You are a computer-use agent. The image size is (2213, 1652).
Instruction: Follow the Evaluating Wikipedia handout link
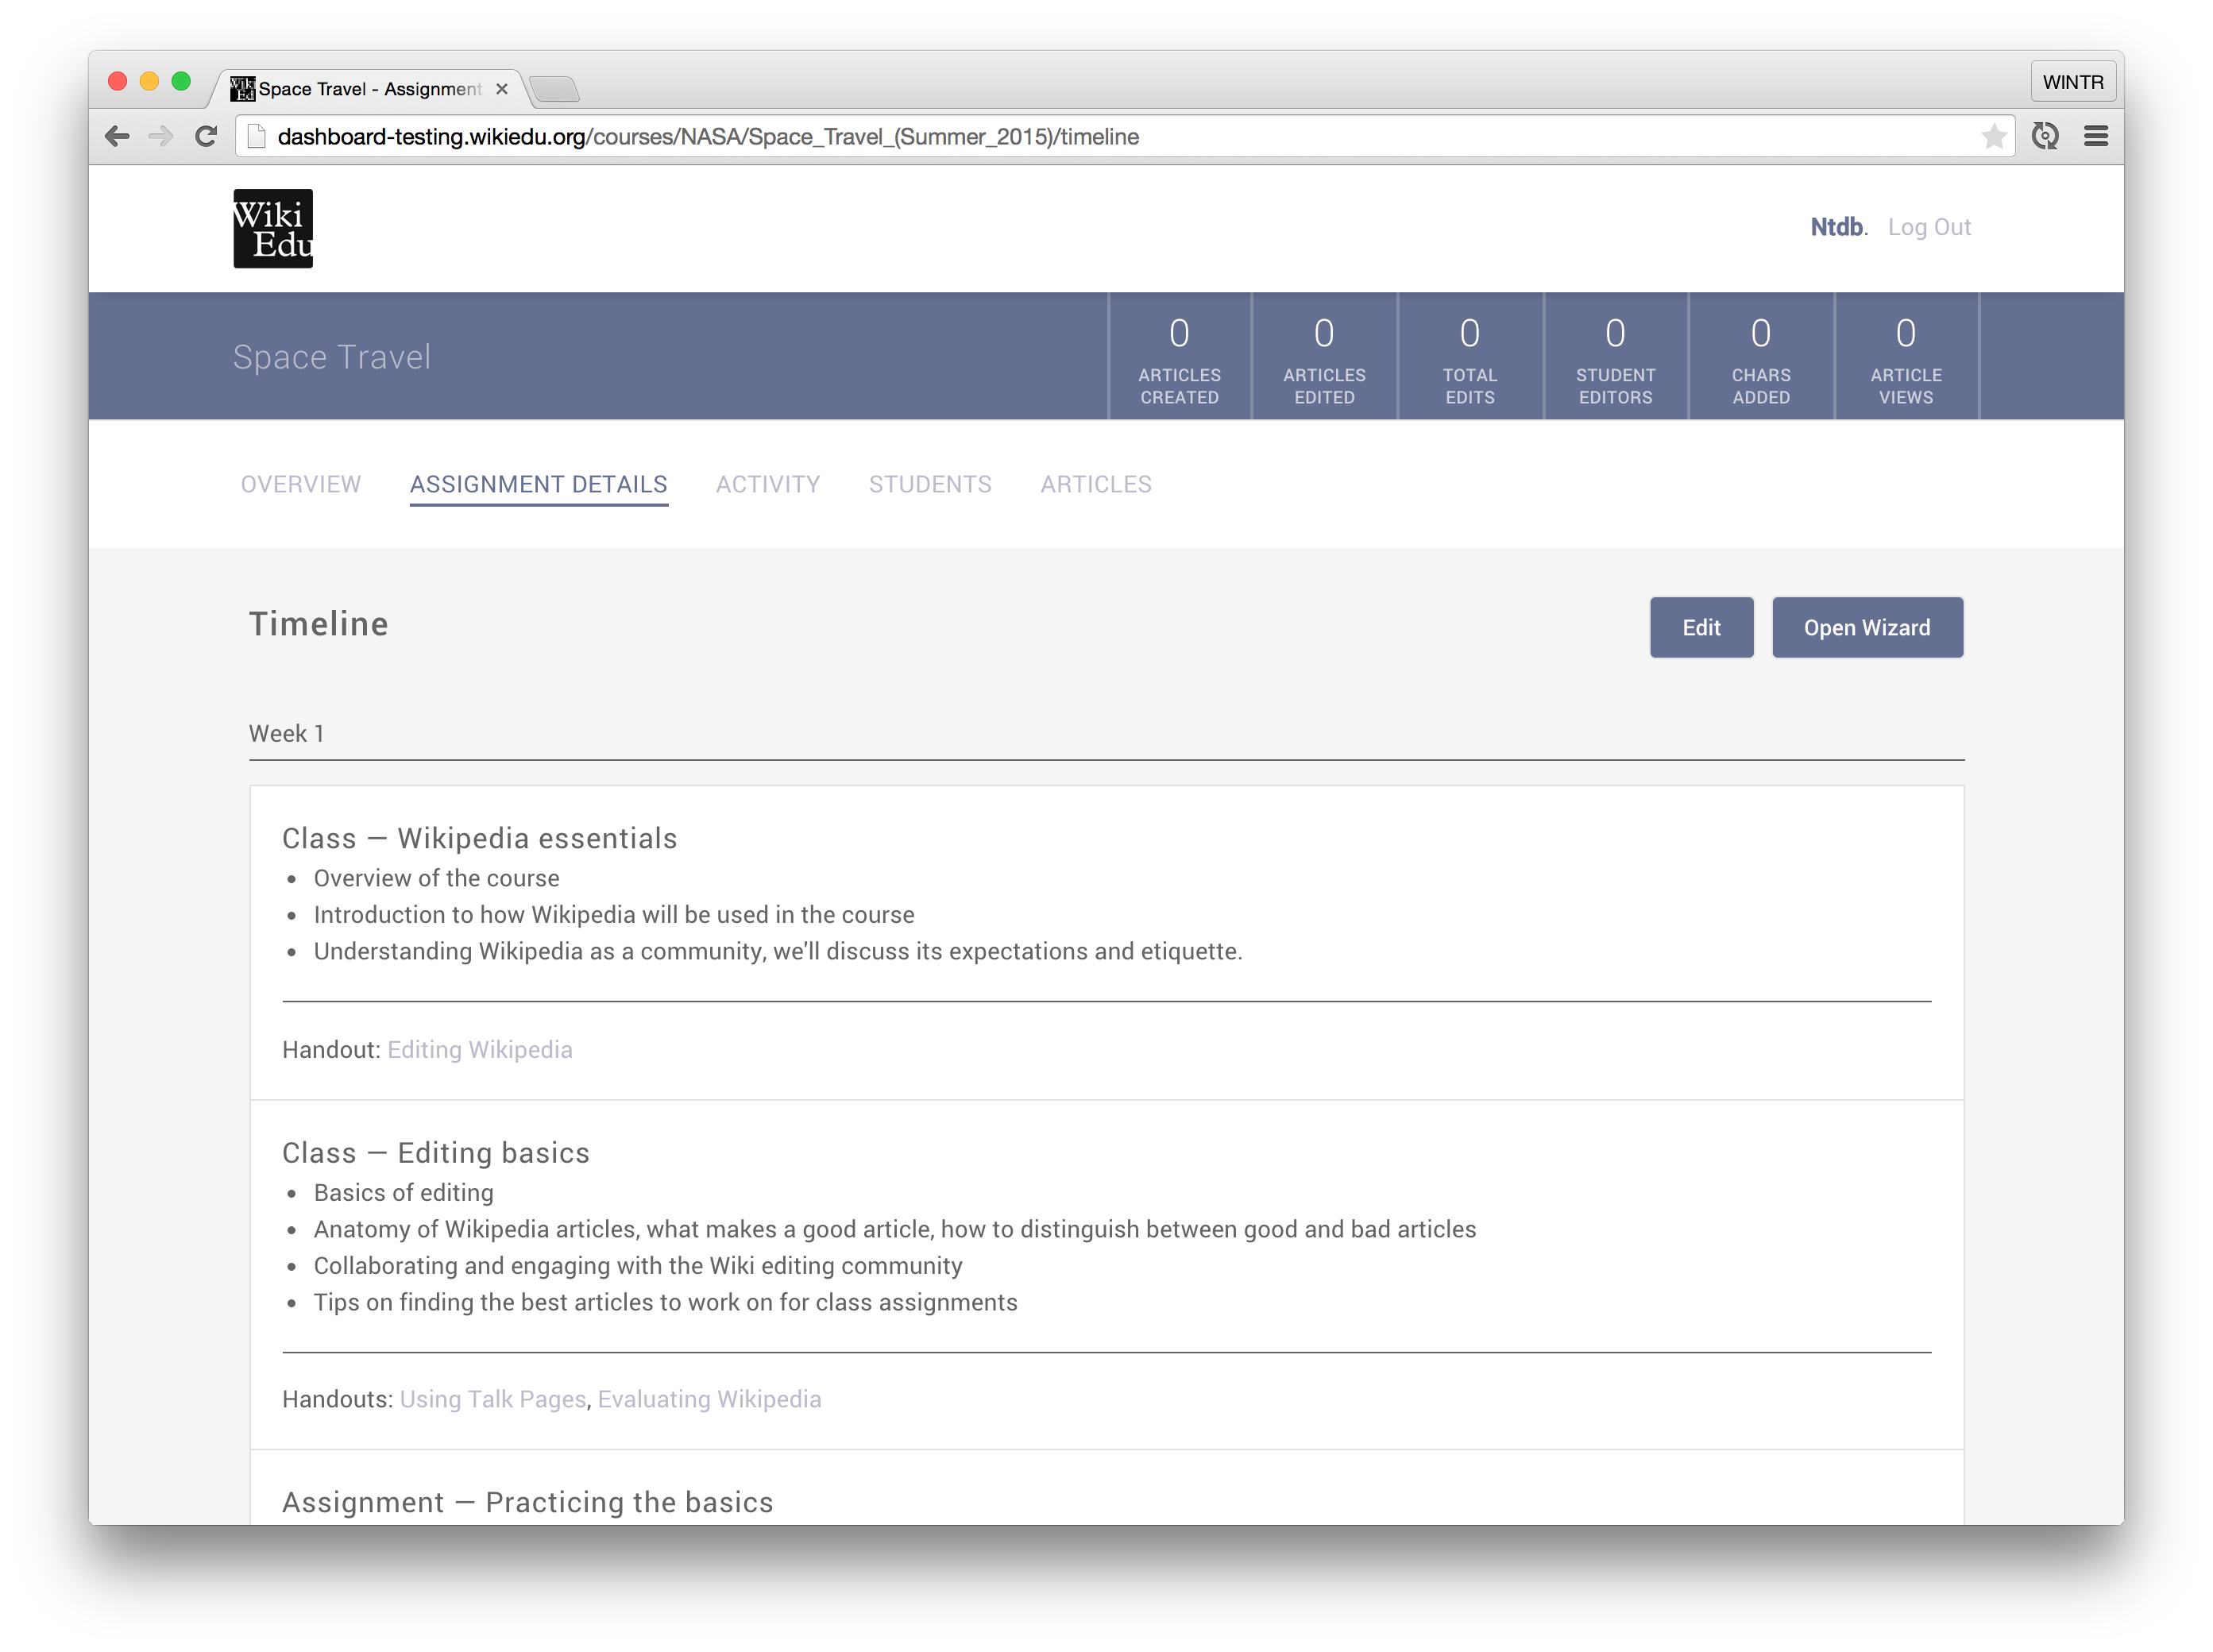pyautogui.click(x=710, y=1399)
